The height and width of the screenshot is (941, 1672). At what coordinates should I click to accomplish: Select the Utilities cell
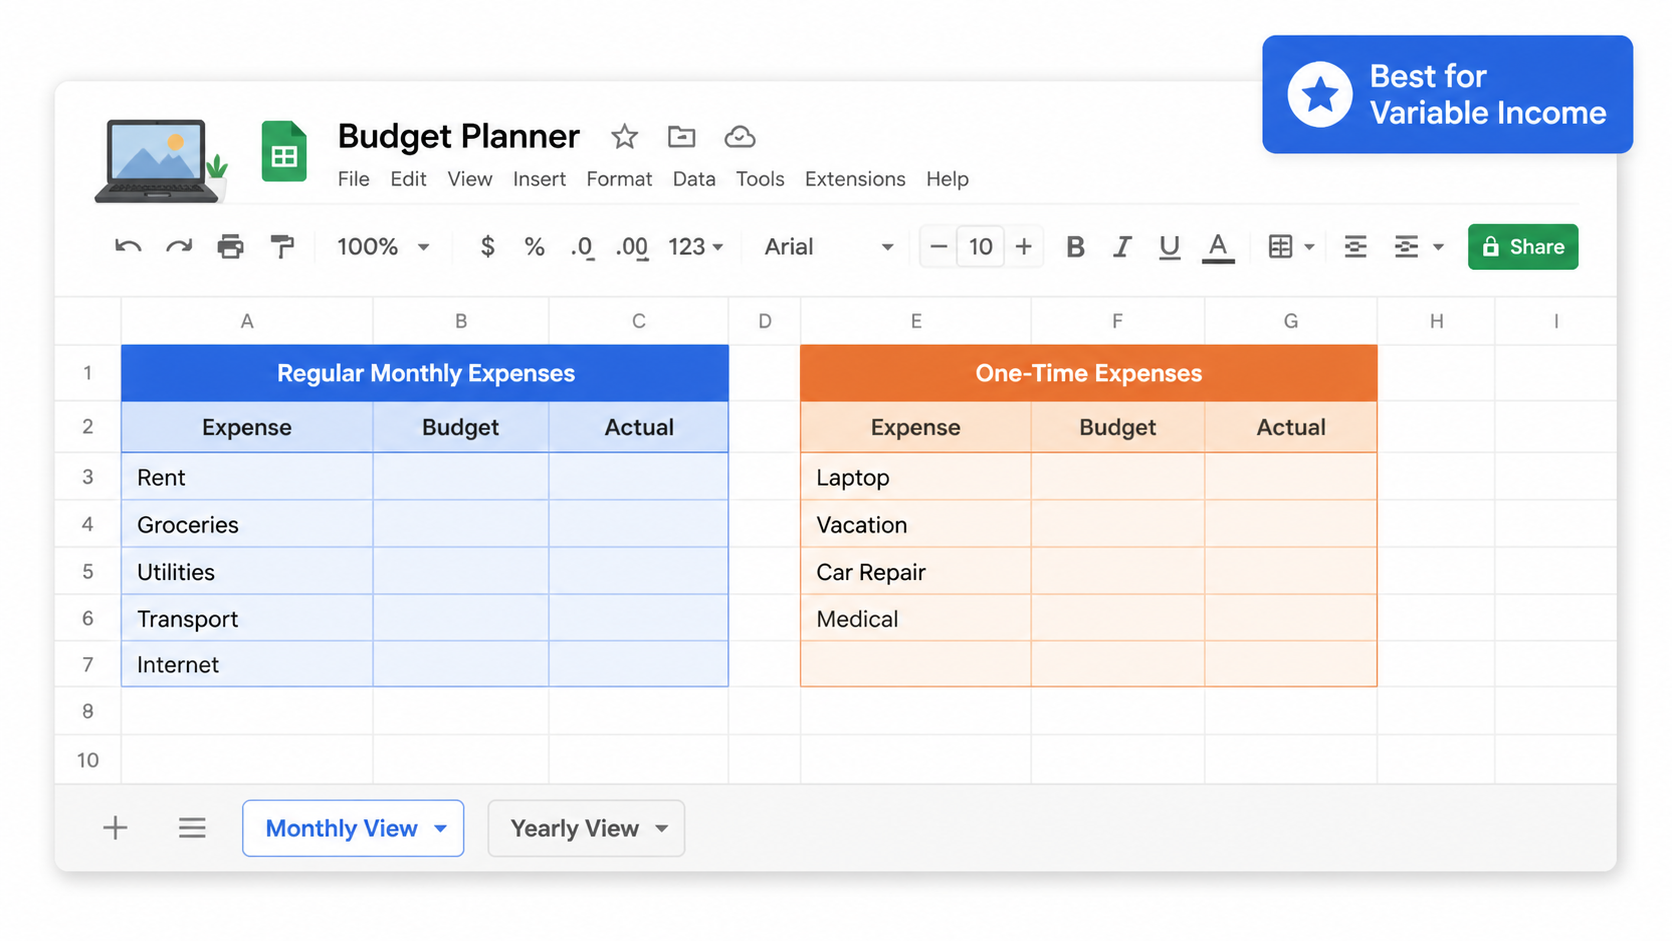[x=247, y=571]
